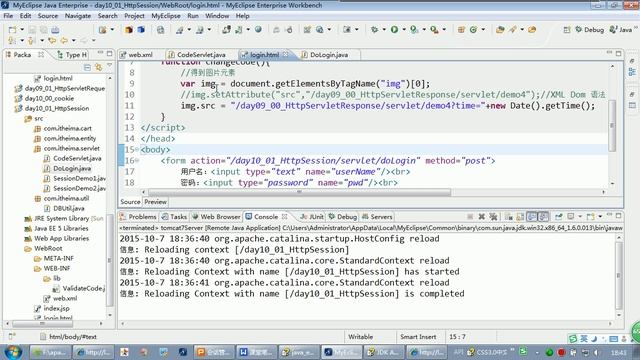Switch to the Preview editor tab
Screen dimensions: 640x360
[156, 202]
